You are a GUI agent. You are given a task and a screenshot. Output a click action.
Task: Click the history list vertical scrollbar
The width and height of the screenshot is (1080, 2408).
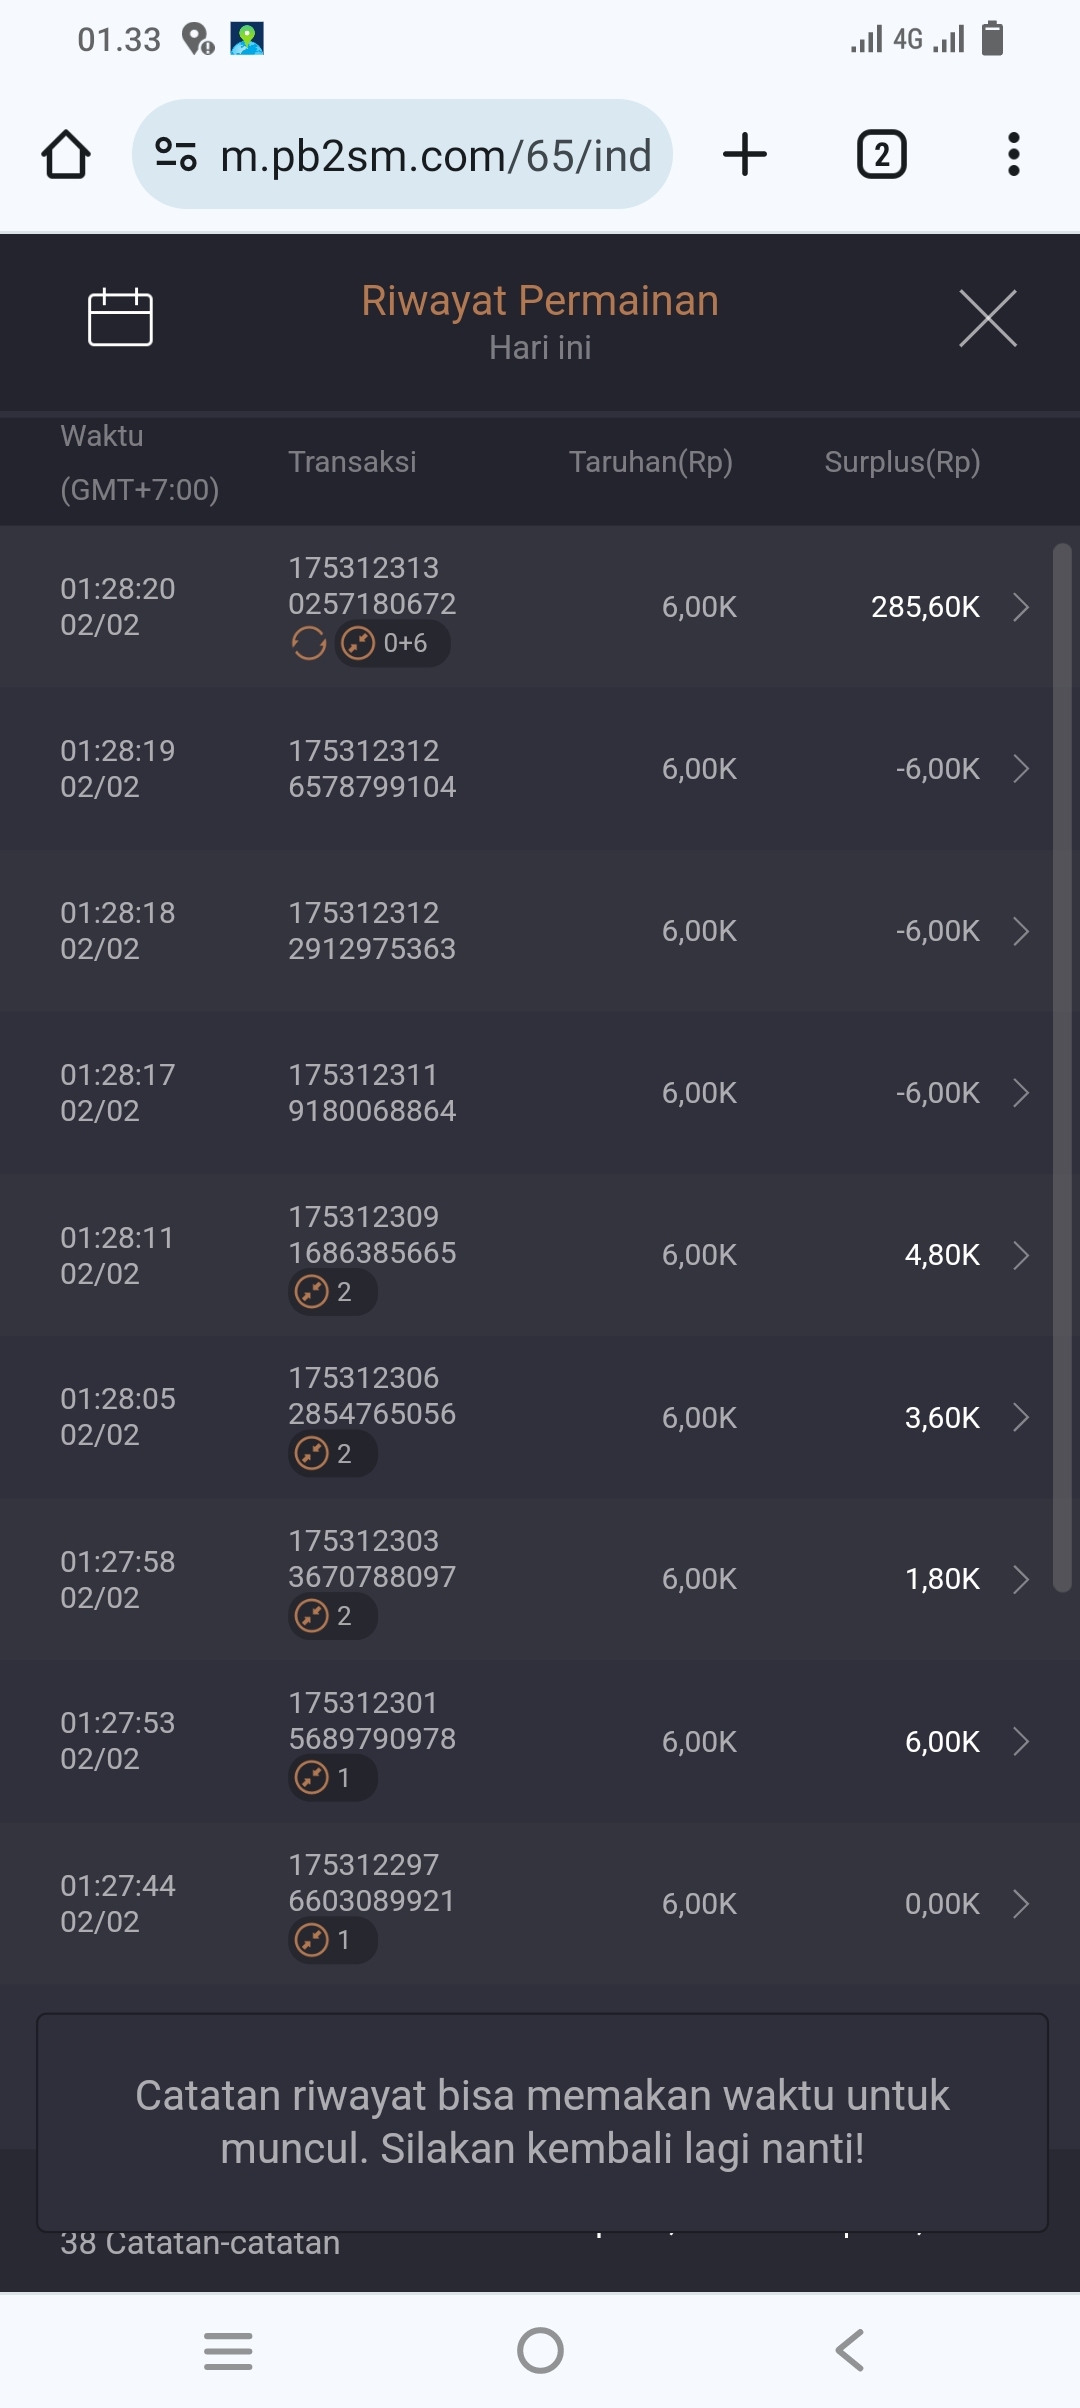pyautogui.click(x=1062, y=1066)
